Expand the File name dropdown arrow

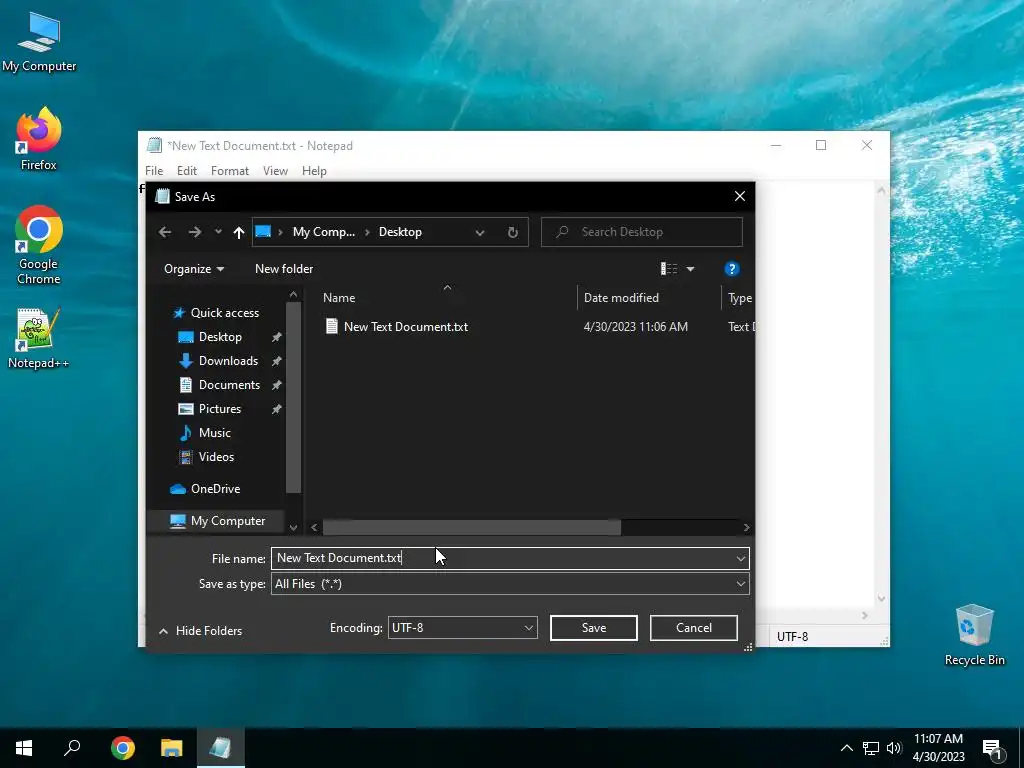tap(741, 558)
